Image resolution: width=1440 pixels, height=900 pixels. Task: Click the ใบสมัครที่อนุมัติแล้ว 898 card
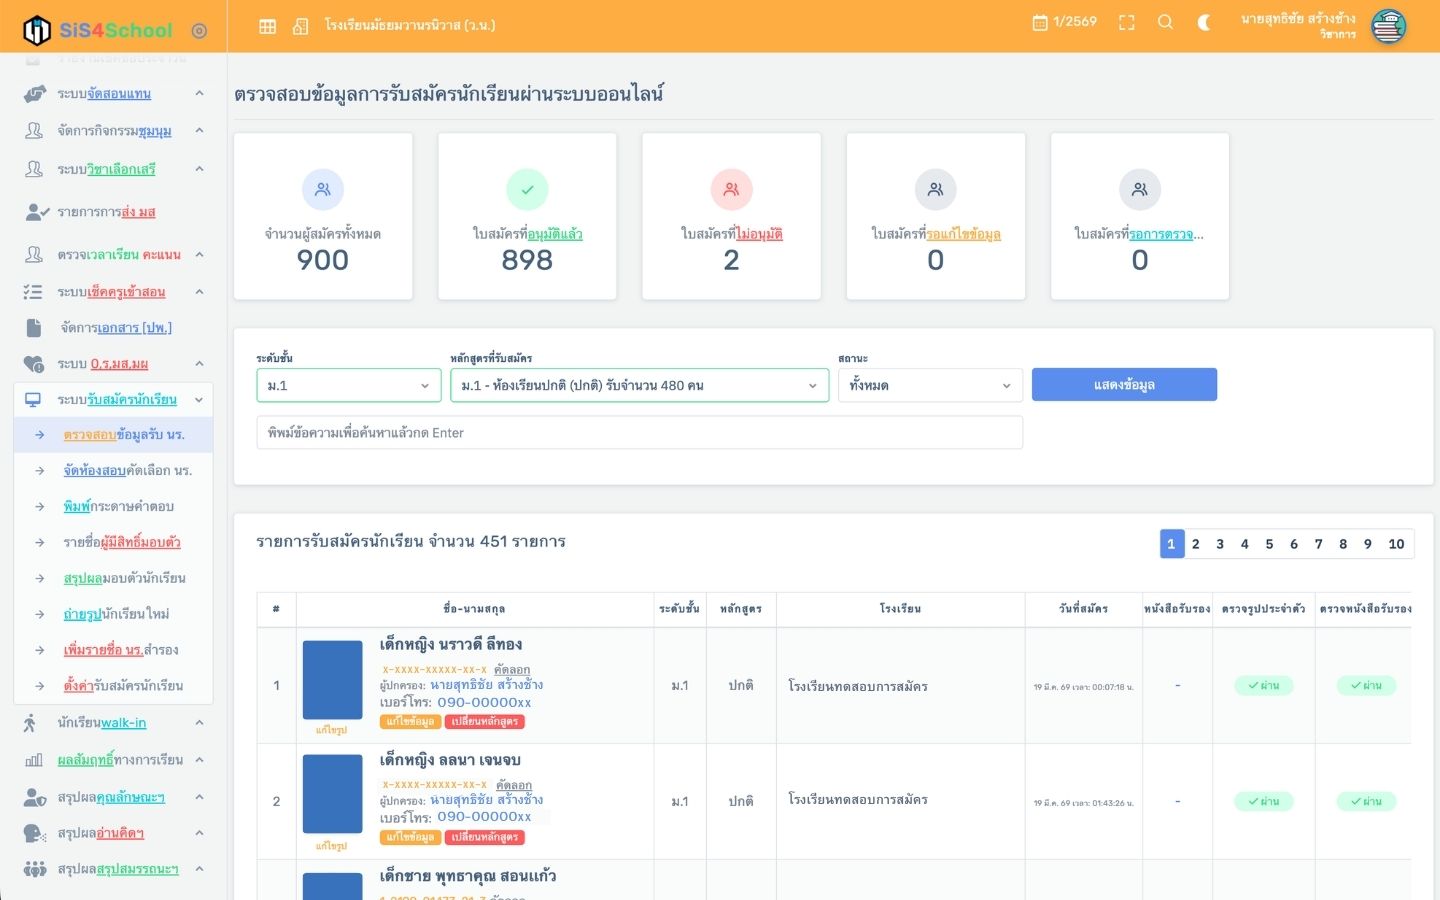tap(527, 216)
